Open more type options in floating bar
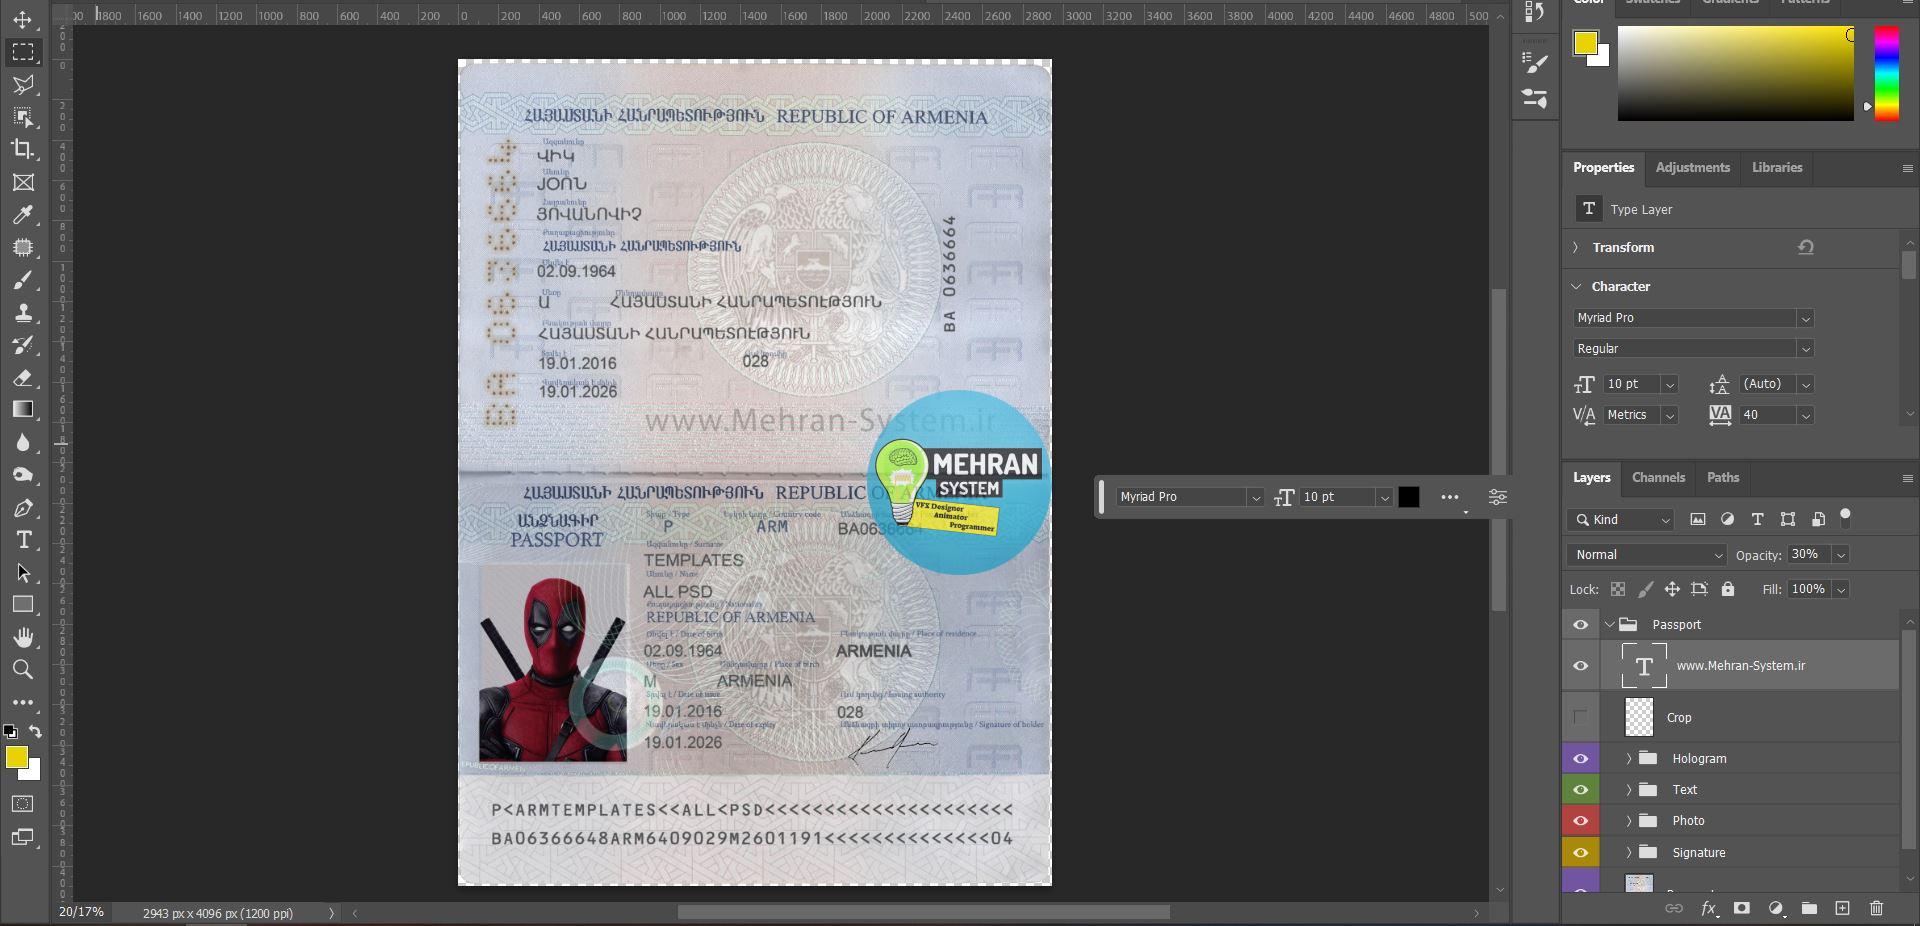1920x926 pixels. [1449, 497]
